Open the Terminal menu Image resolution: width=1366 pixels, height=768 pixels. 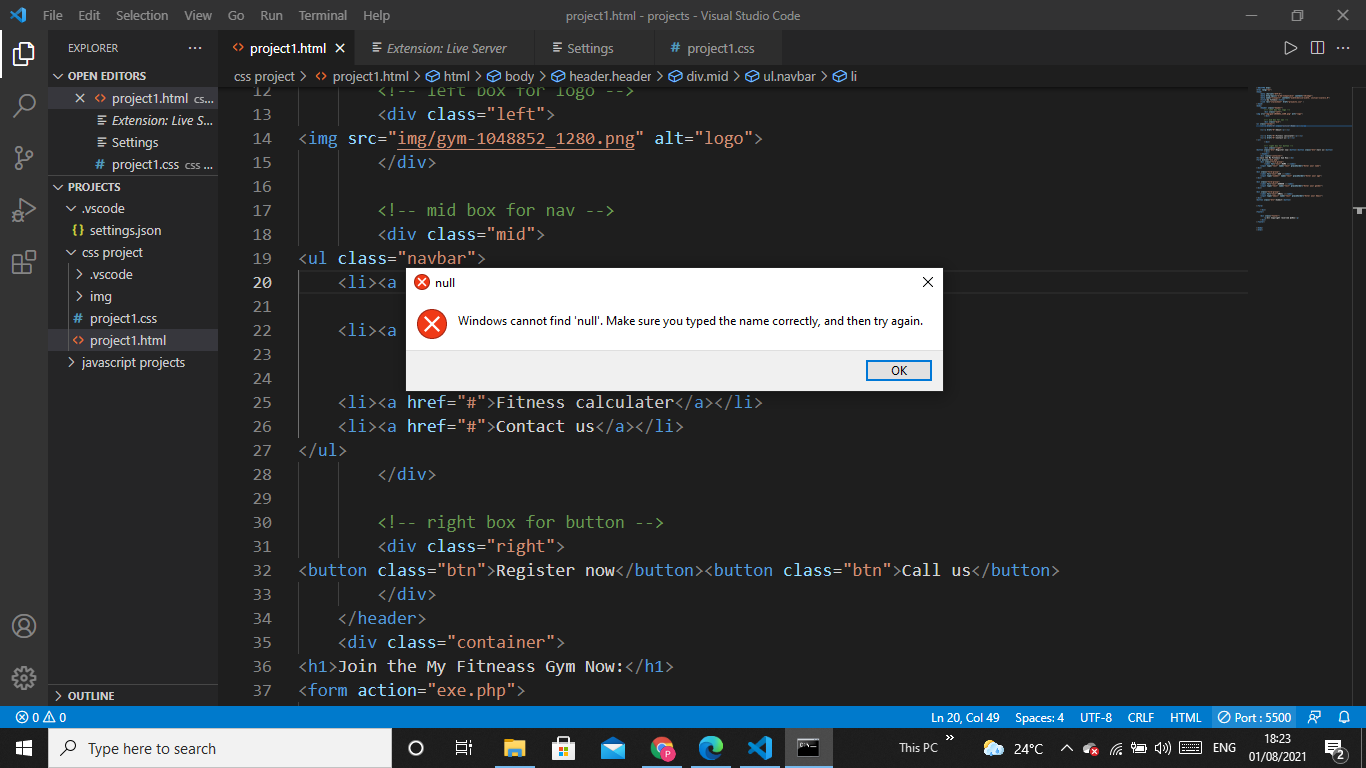pos(322,15)
